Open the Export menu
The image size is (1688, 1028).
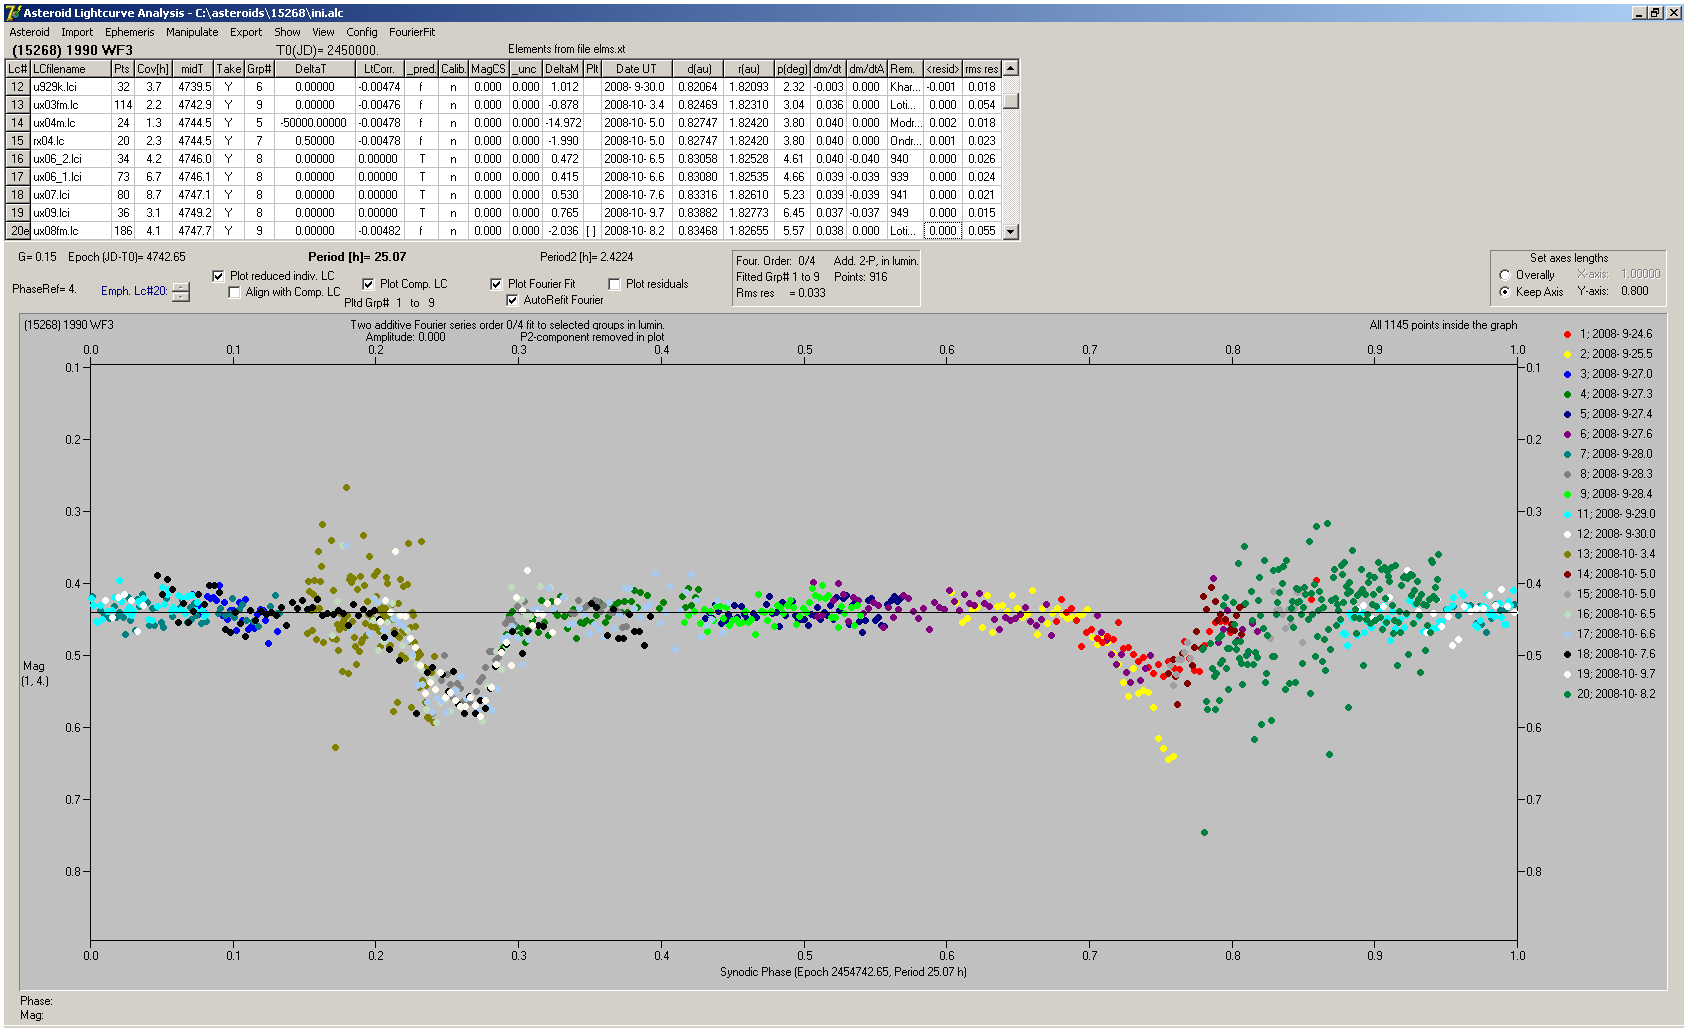tap(246, 32)
